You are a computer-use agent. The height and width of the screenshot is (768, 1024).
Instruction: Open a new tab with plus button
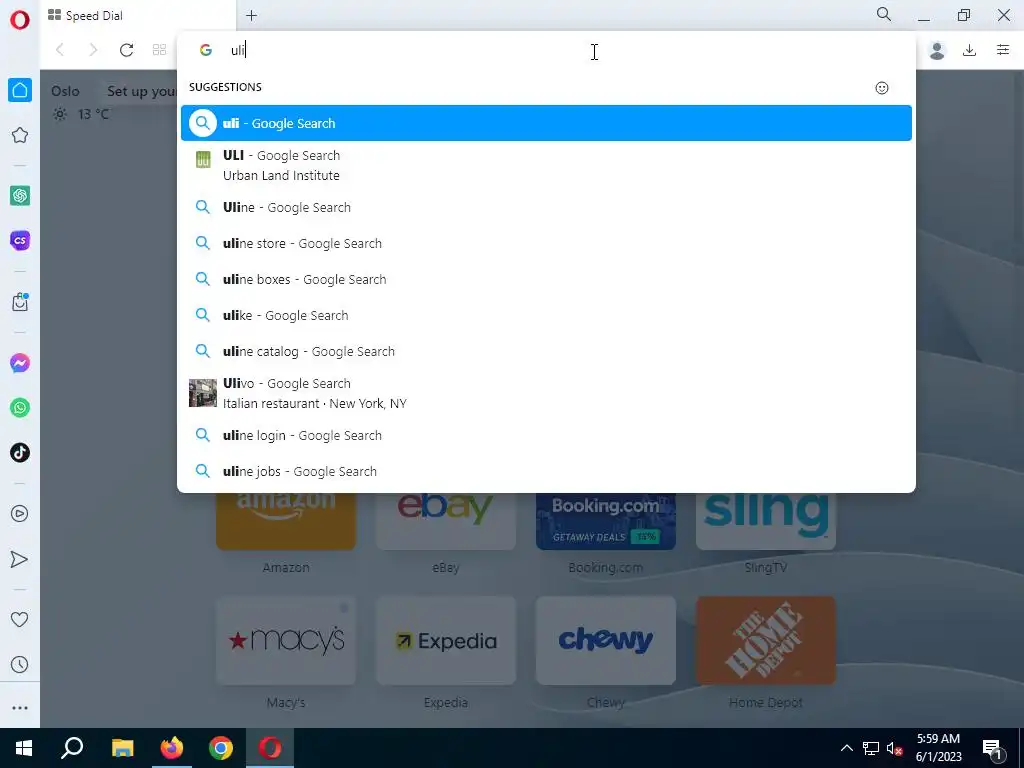tap(251, 16)
